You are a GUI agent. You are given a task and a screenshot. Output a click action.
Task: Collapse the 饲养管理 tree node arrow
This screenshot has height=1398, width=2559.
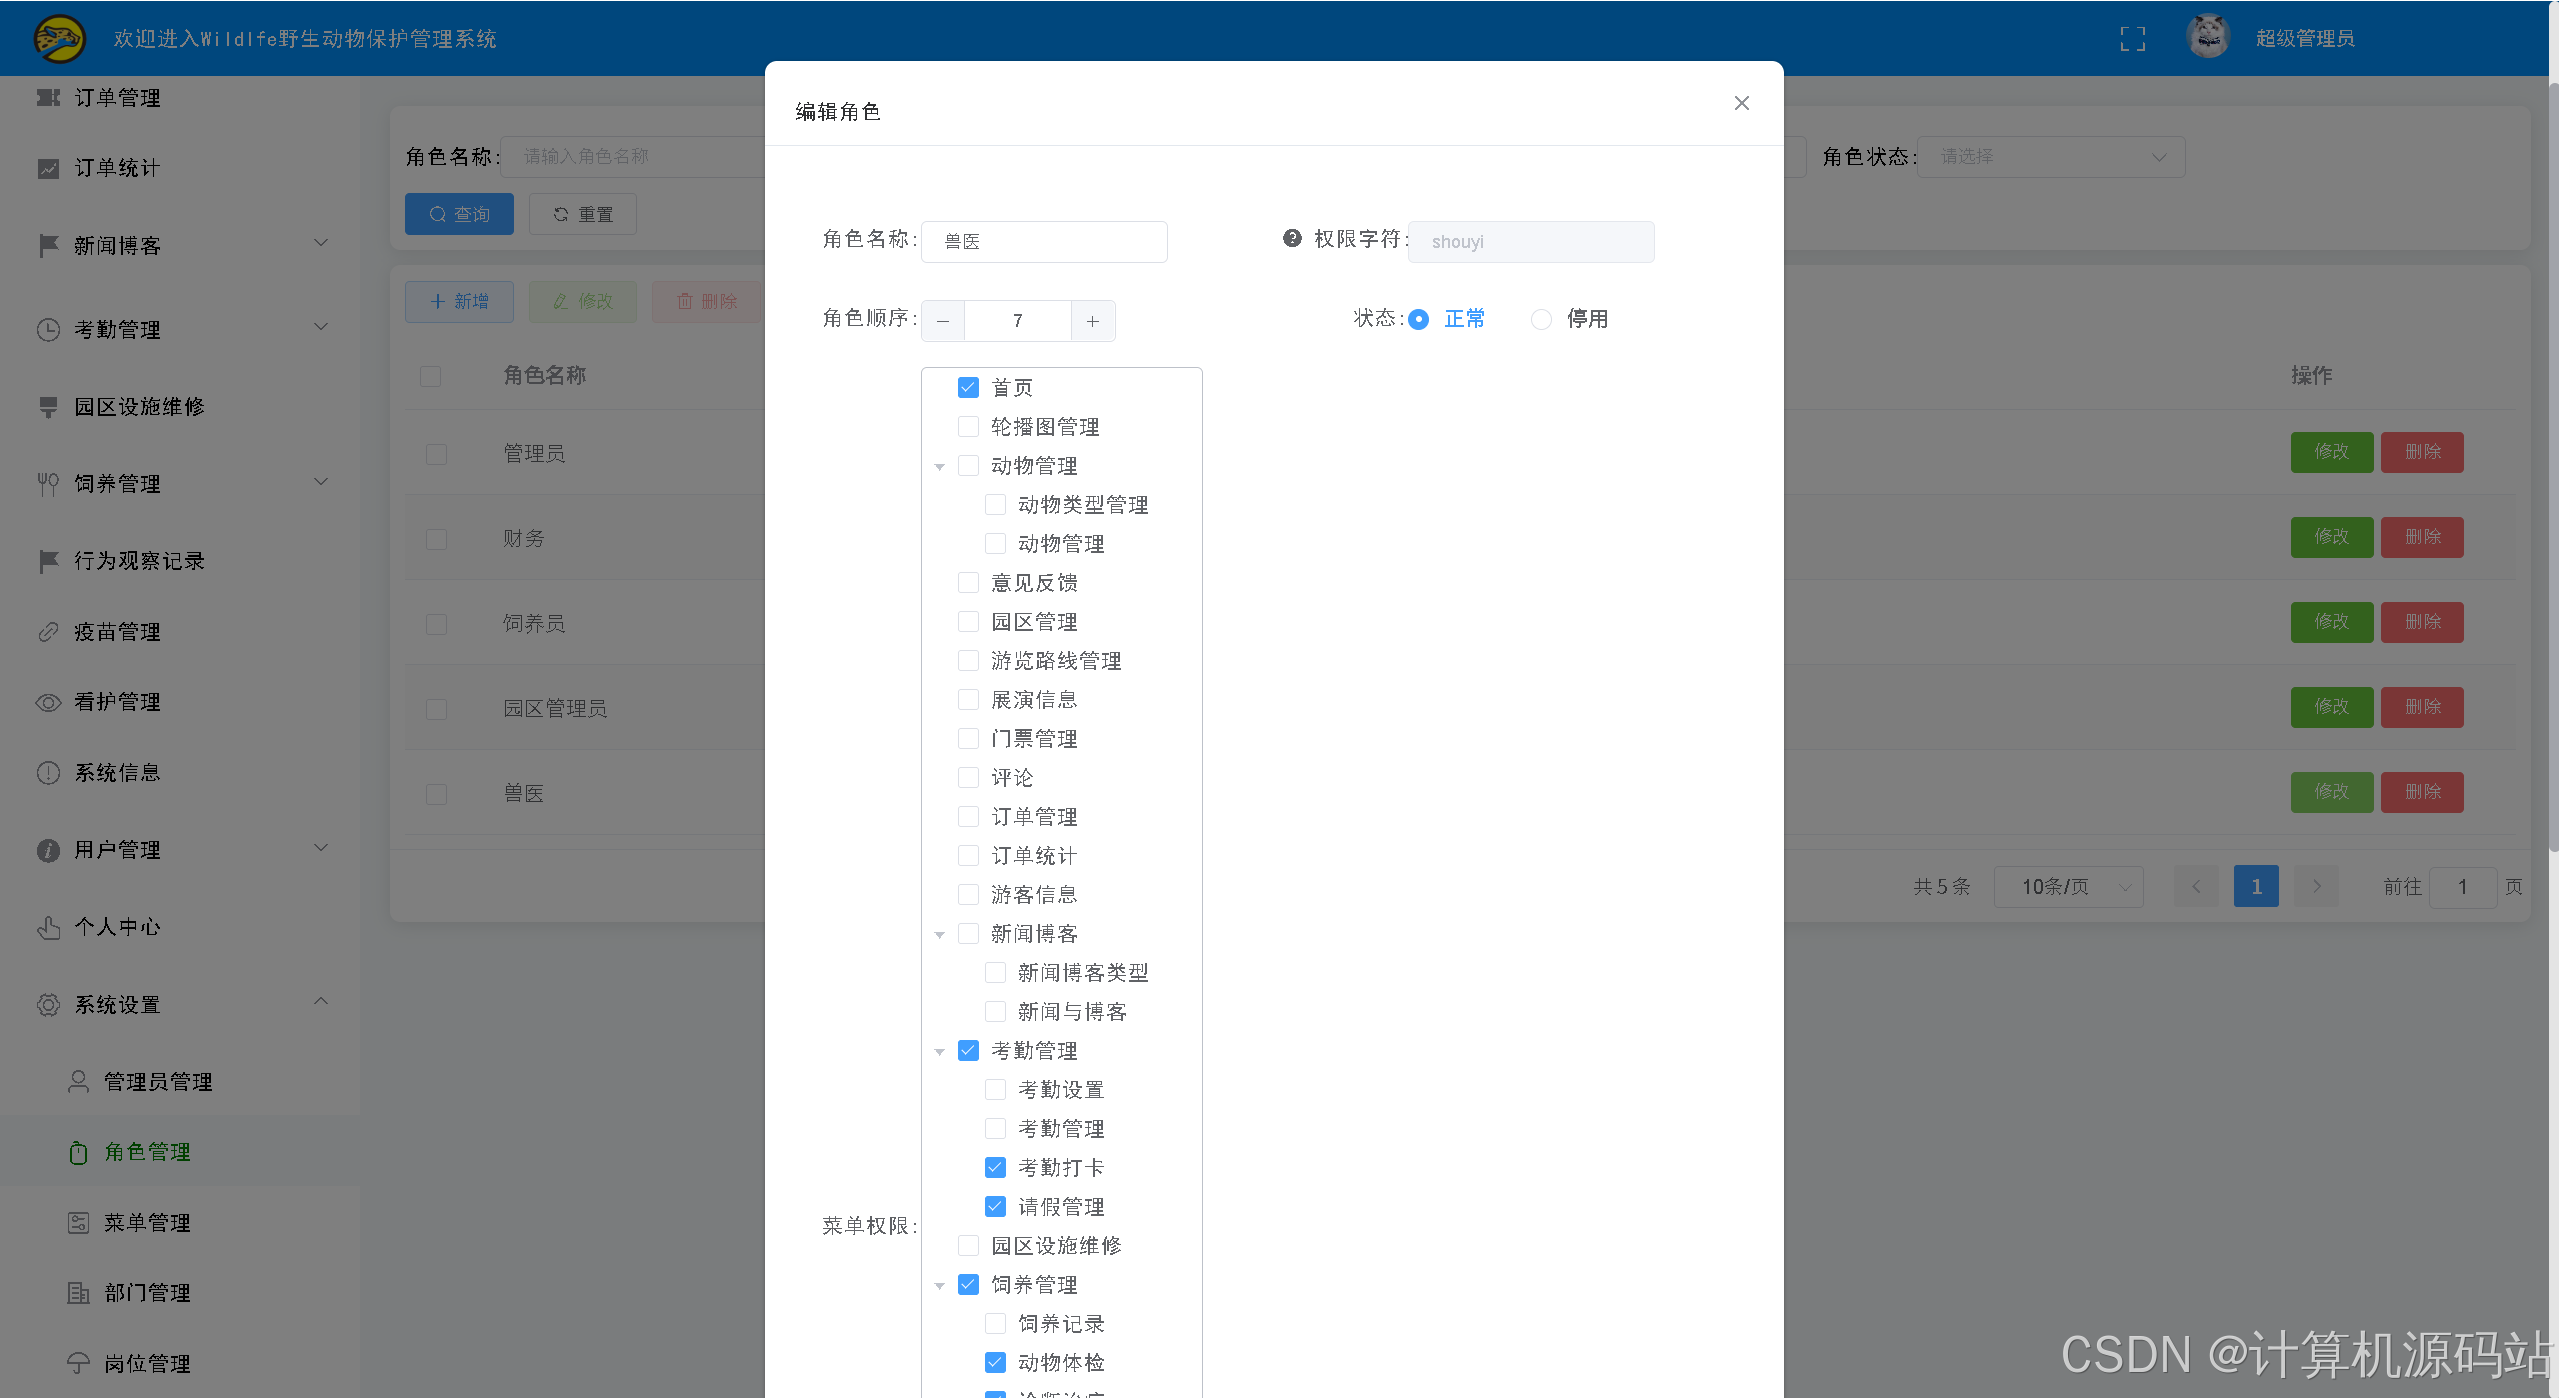(x=940, y=1286)
